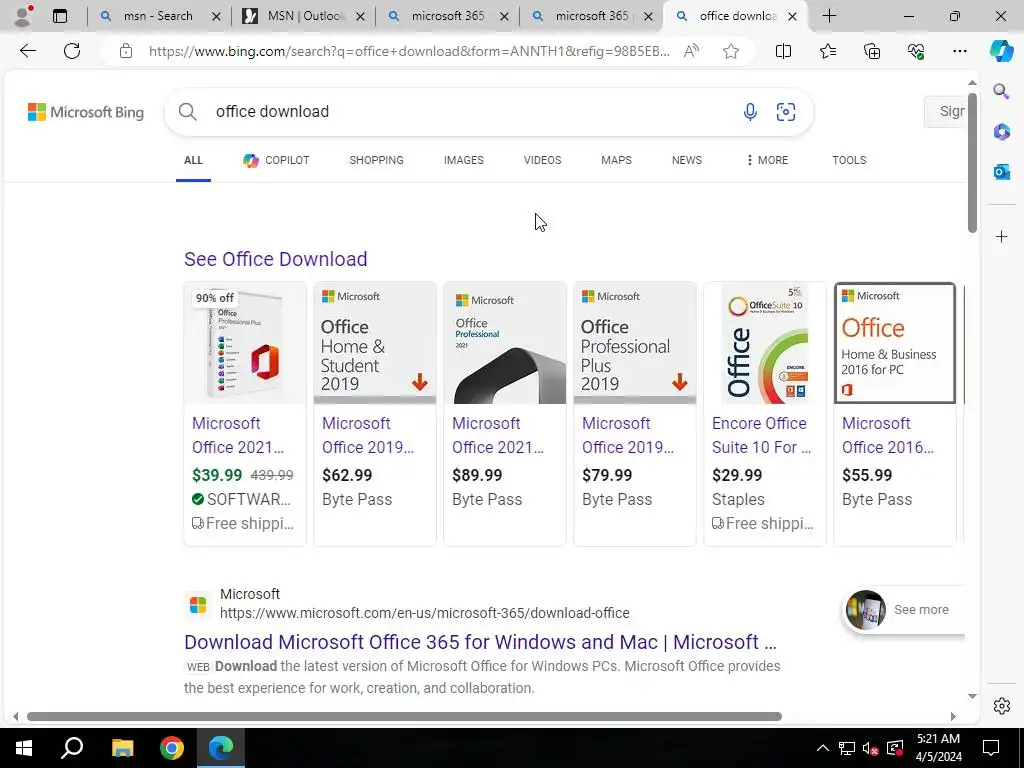Refresh the Bing search page
The height and width of the screenshot is (768, 1024).
(x=72, y=51)
